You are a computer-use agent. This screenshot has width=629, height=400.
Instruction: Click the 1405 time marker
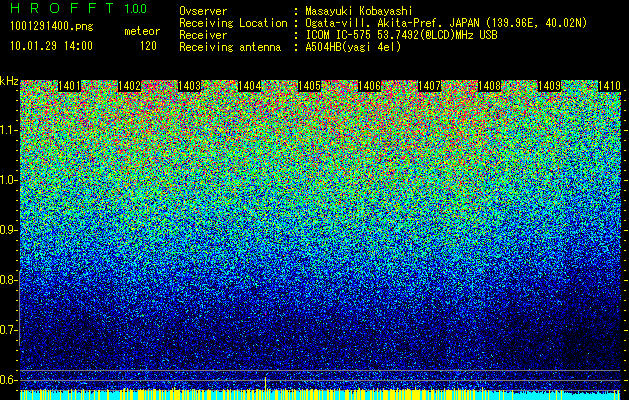[x=309, y=86]
